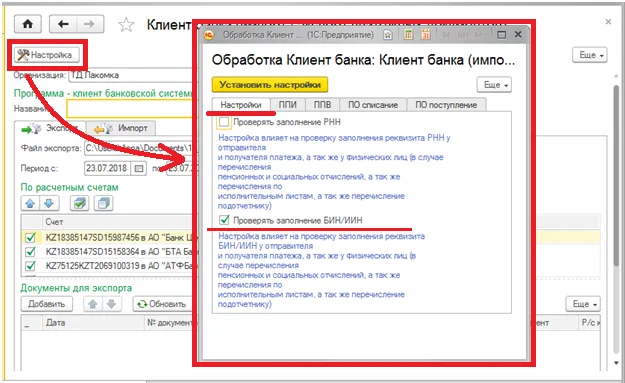
Task: Move document down in export list
Action: click(x=111, y=304)
